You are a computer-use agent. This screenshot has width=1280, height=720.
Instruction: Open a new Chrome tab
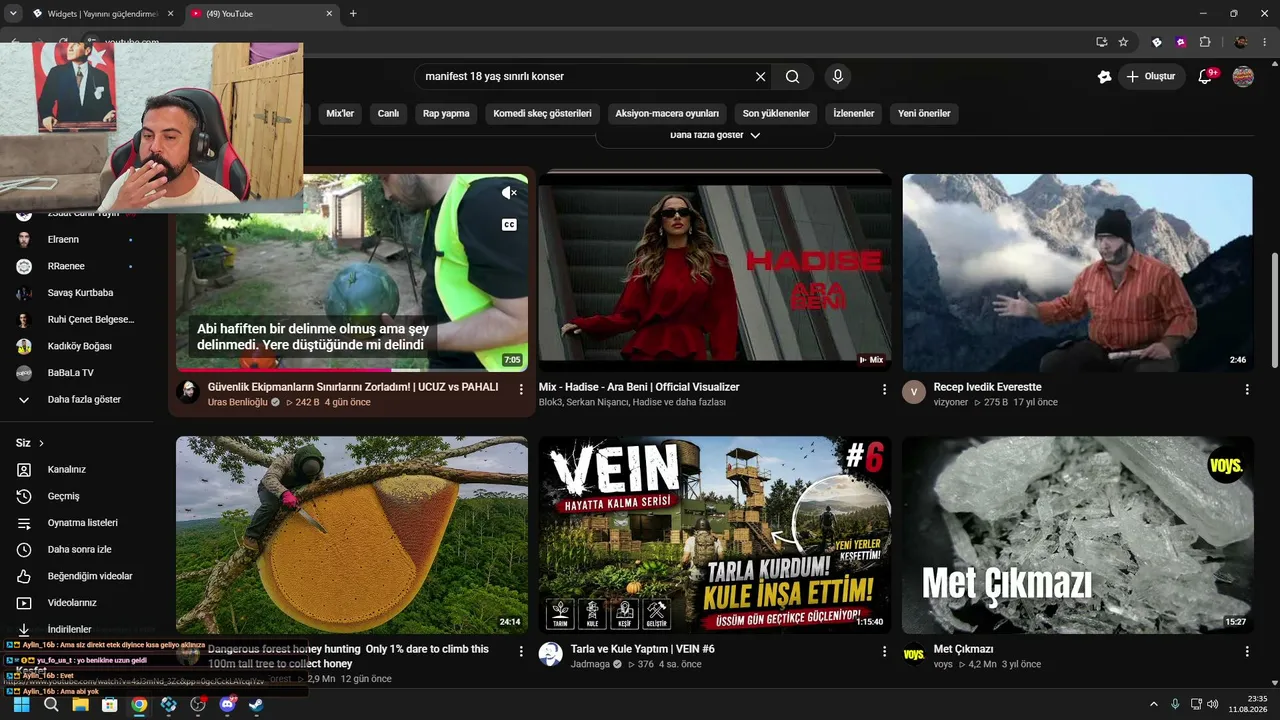coord(353,14)
